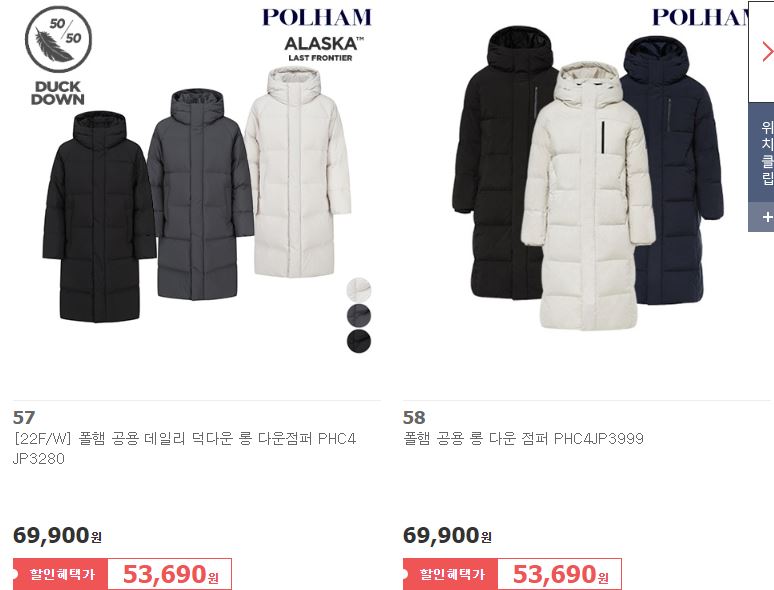The height and width of the screenshot is (590, 774).
Task: Open the 폴햄 공용 롱 다운 점퍼 PHC4JP3999 link
Action: point(523,438)
